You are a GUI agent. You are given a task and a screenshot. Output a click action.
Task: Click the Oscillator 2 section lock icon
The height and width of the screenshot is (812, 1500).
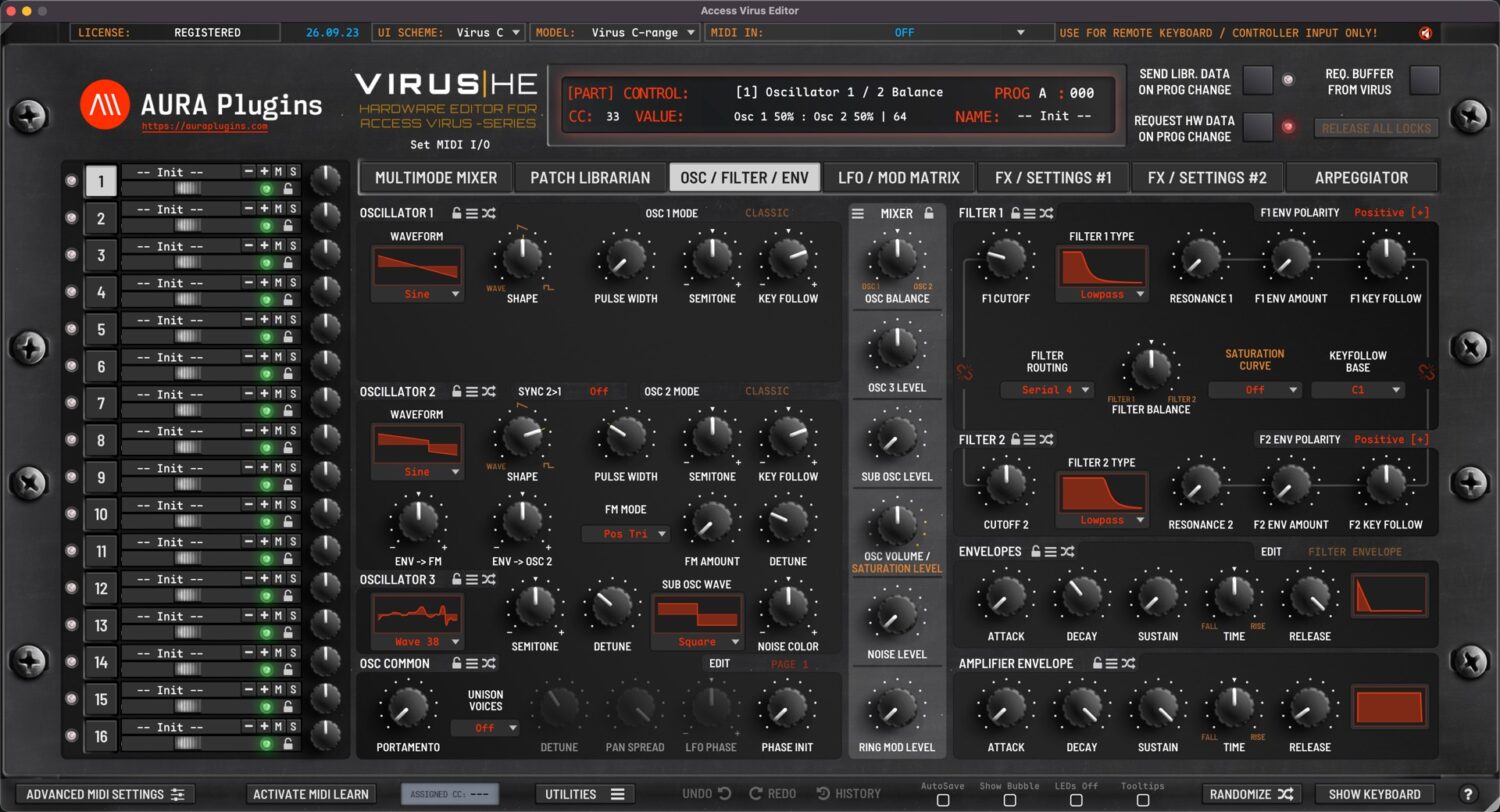click(456, 391)
